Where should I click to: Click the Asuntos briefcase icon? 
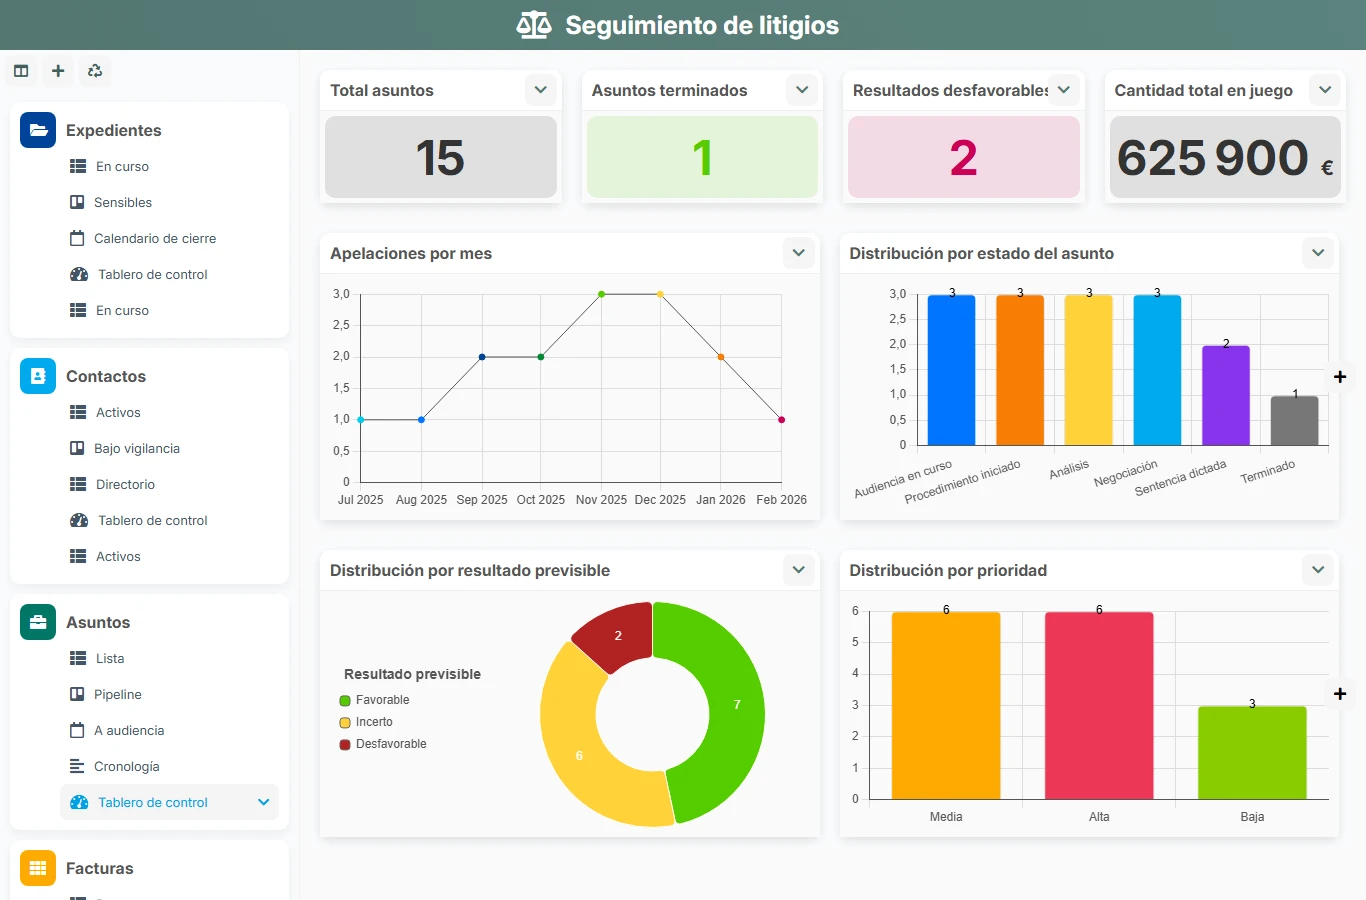coord(38,622)
